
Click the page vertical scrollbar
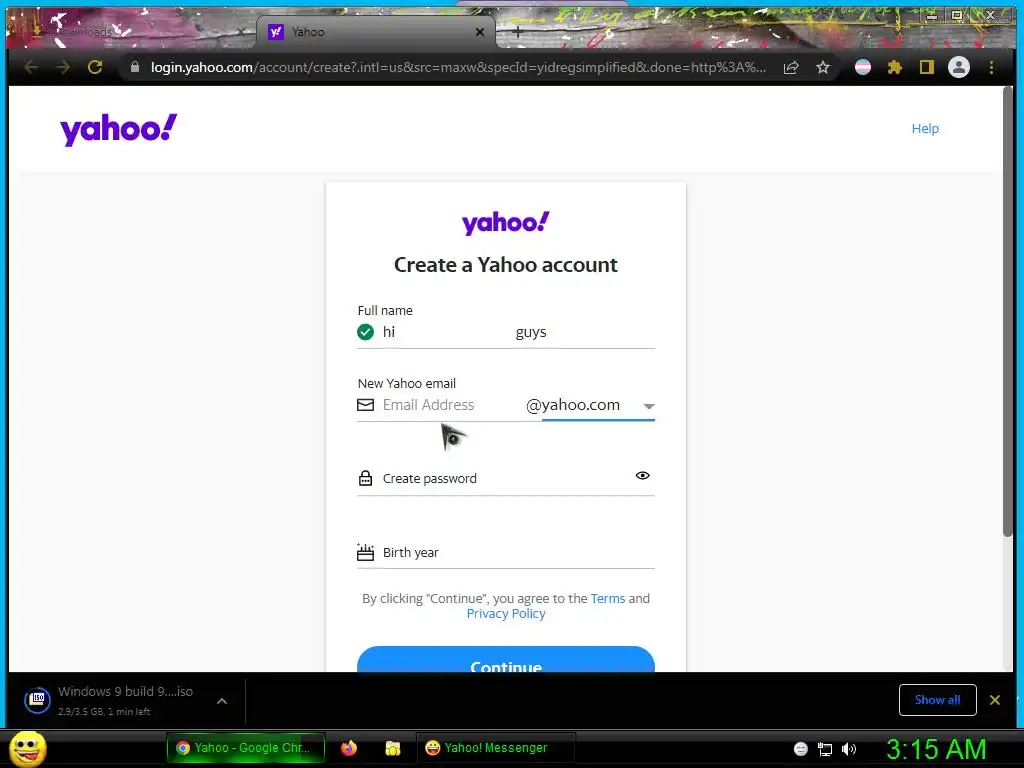tap(1007, 313)
